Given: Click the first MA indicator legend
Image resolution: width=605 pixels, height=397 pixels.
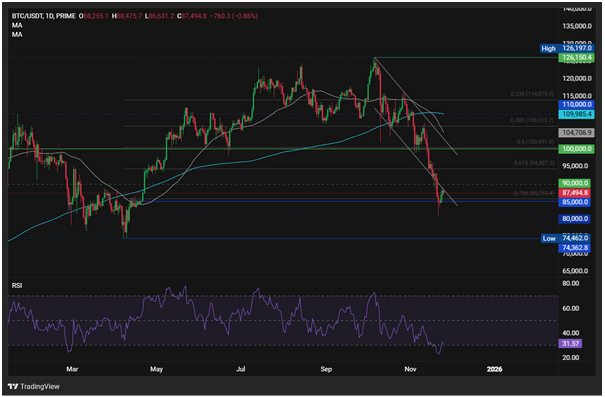Looking at the screenshot, I should coord(17,25).
